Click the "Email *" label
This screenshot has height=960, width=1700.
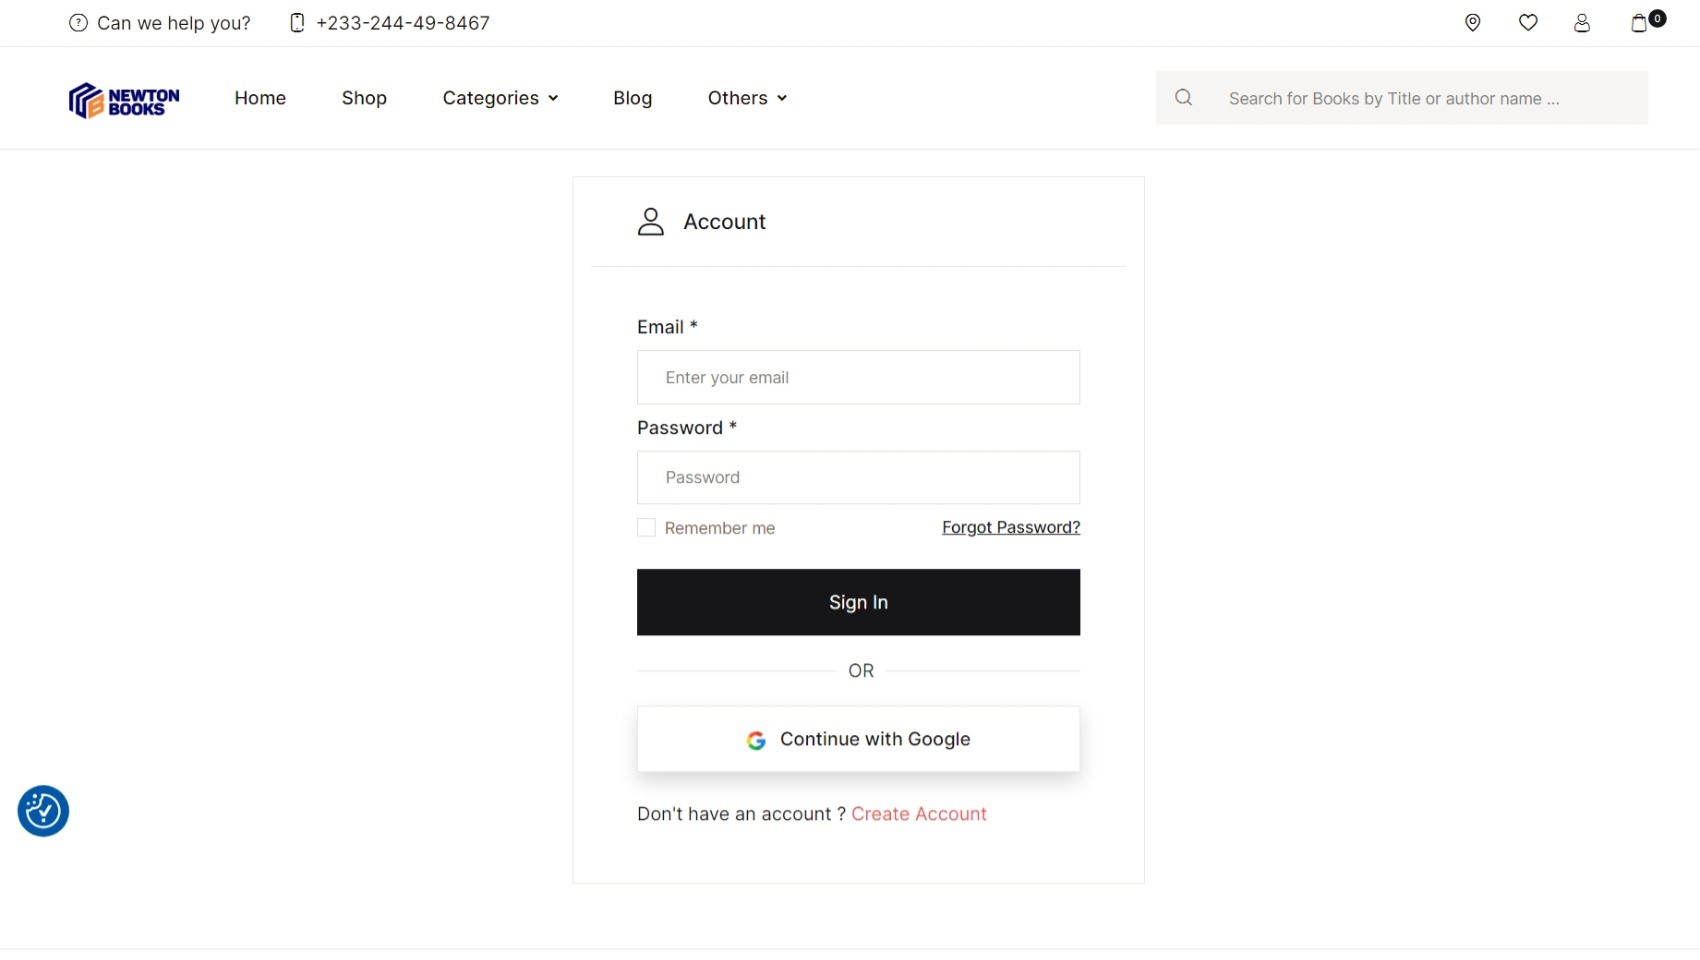tap(667, 327)
